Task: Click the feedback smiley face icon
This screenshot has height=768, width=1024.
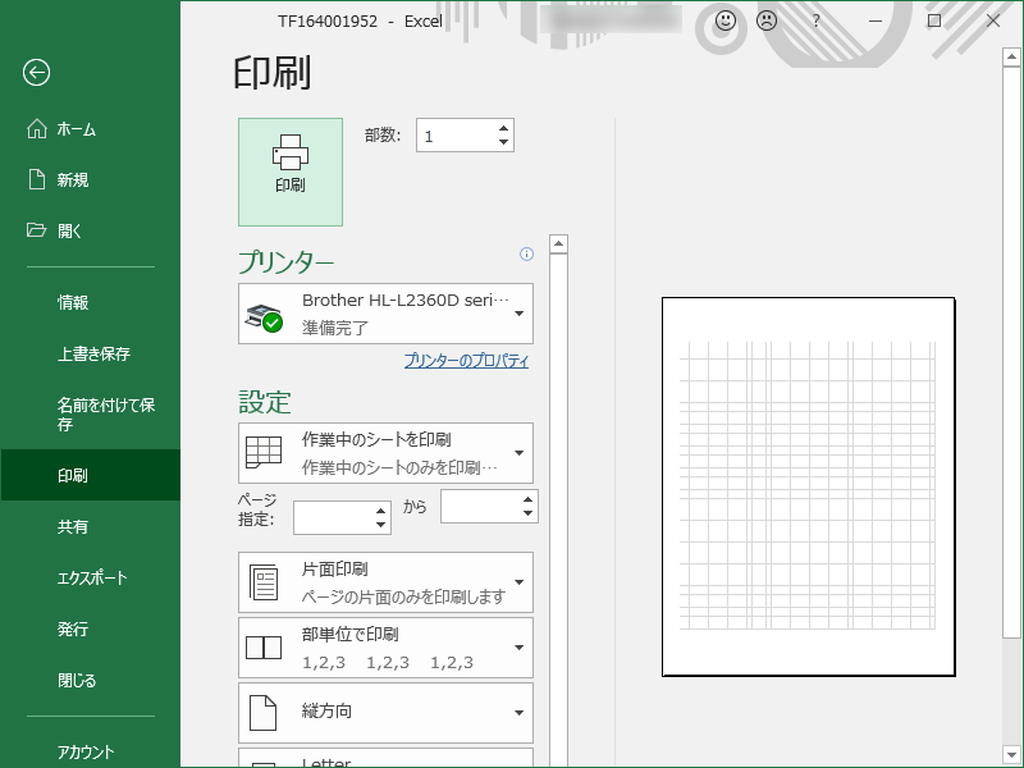Action: tap(725, 21)
